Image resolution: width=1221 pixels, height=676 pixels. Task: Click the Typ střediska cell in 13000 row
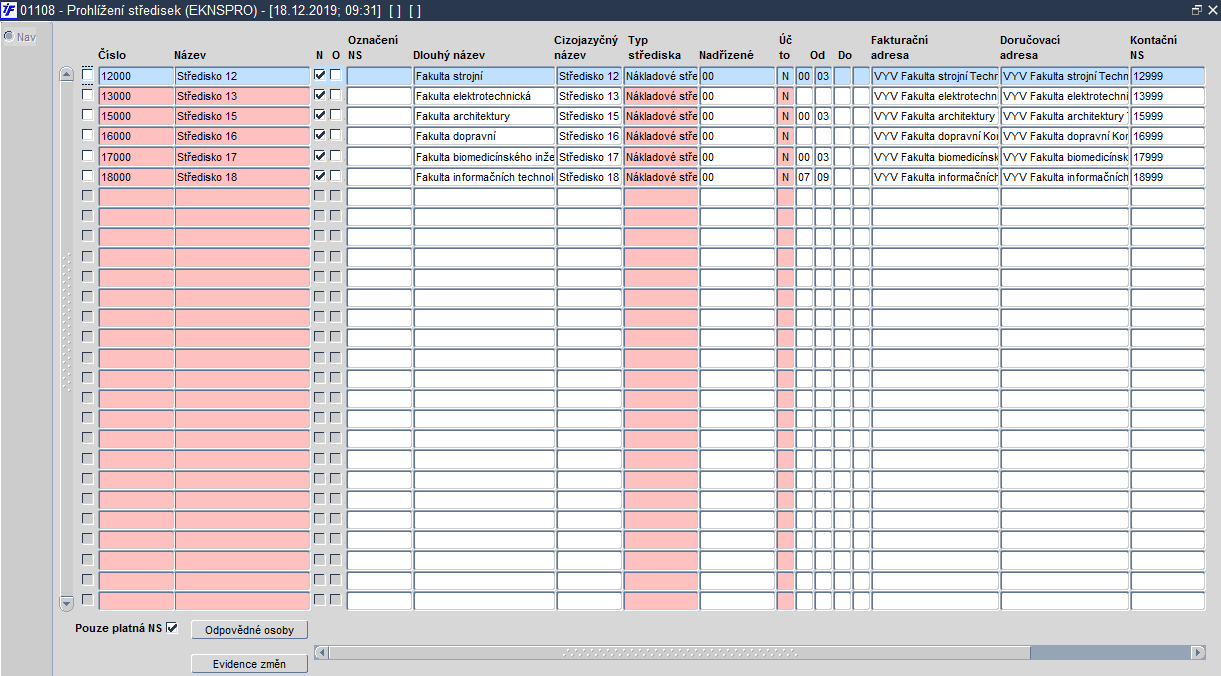tap(661, 96)
